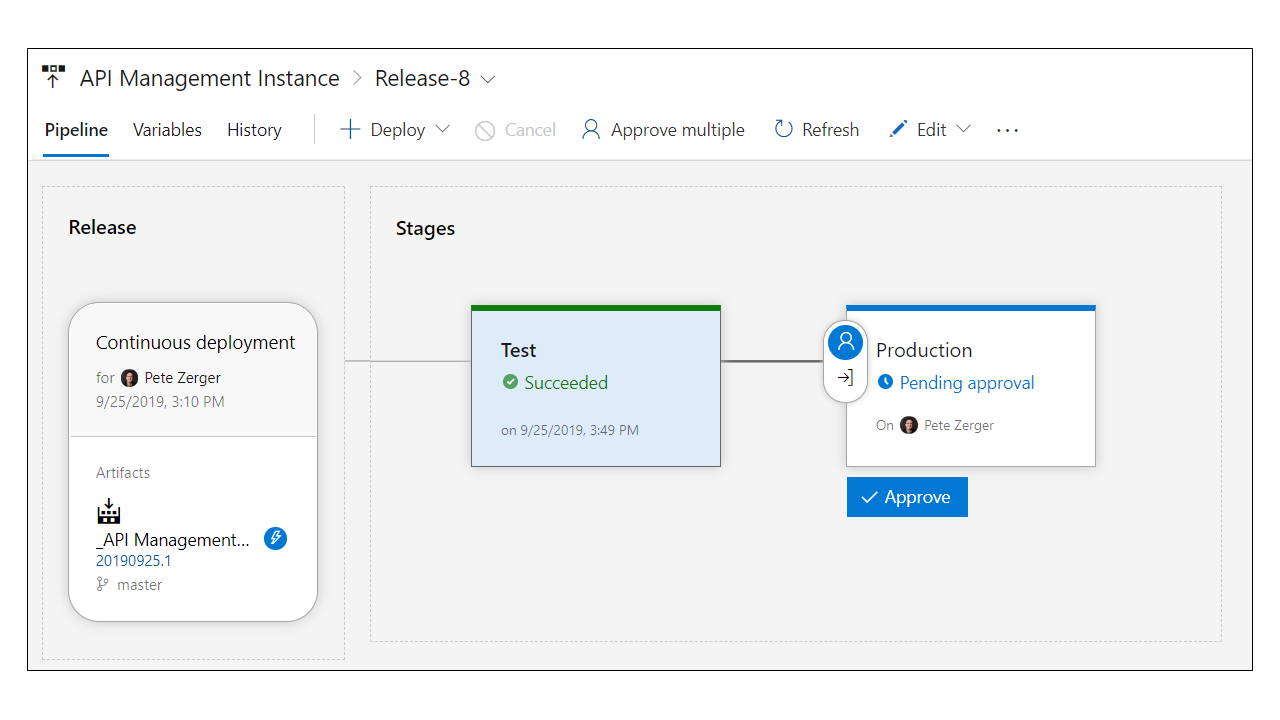The image size is (1280, 720).
Task: Click the pencil Edit icon
Action: 898,129
